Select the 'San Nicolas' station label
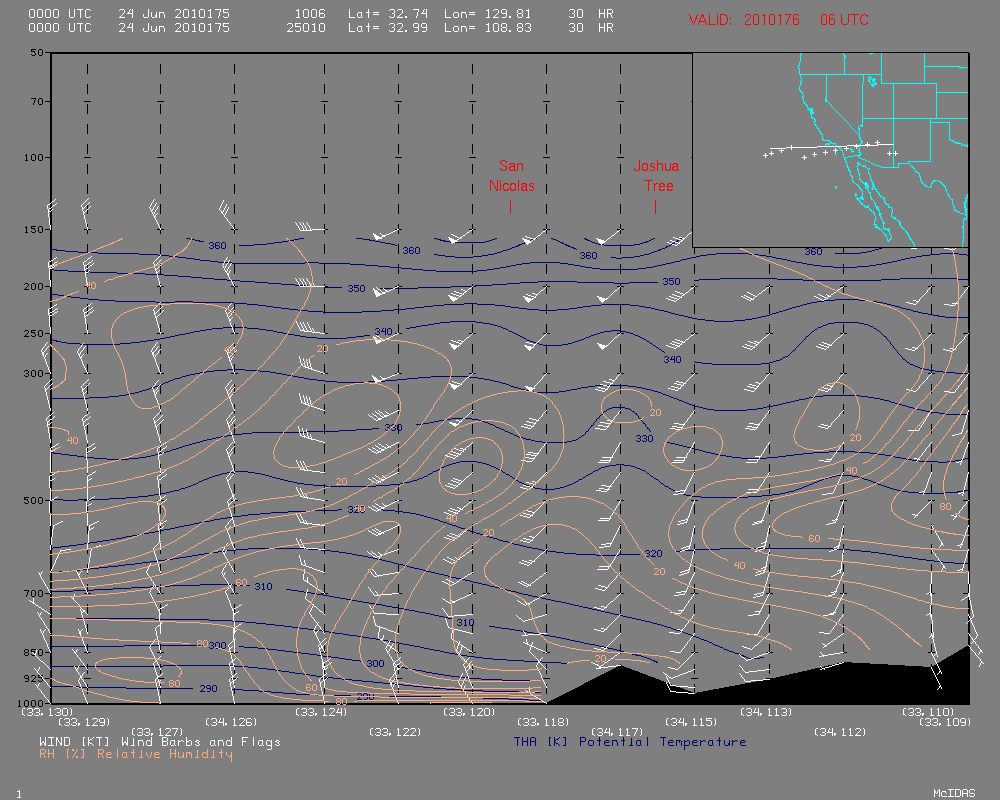The width and height of the screenshot is (1000, 800). pyautogui.click(x=511, y=176)
